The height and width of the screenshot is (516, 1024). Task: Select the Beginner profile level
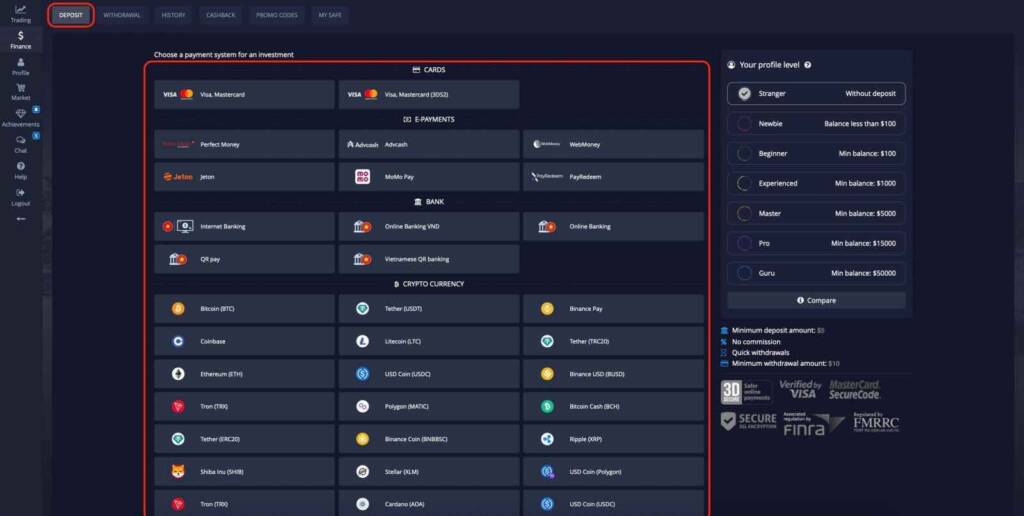tap(816, 153)
